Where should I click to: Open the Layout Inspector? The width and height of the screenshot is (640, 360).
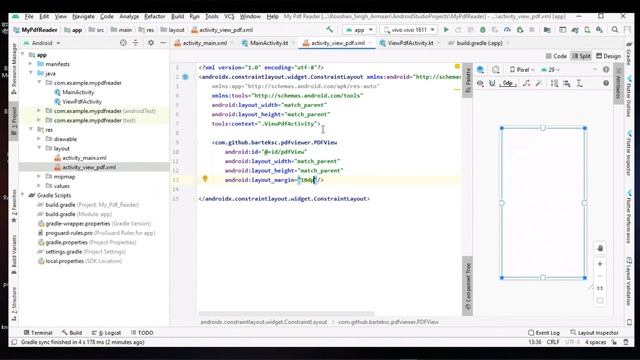coord(594,333)
